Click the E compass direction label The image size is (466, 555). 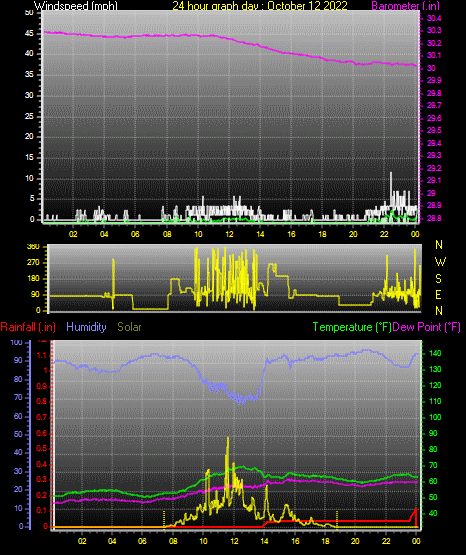(x=438, y=294)
